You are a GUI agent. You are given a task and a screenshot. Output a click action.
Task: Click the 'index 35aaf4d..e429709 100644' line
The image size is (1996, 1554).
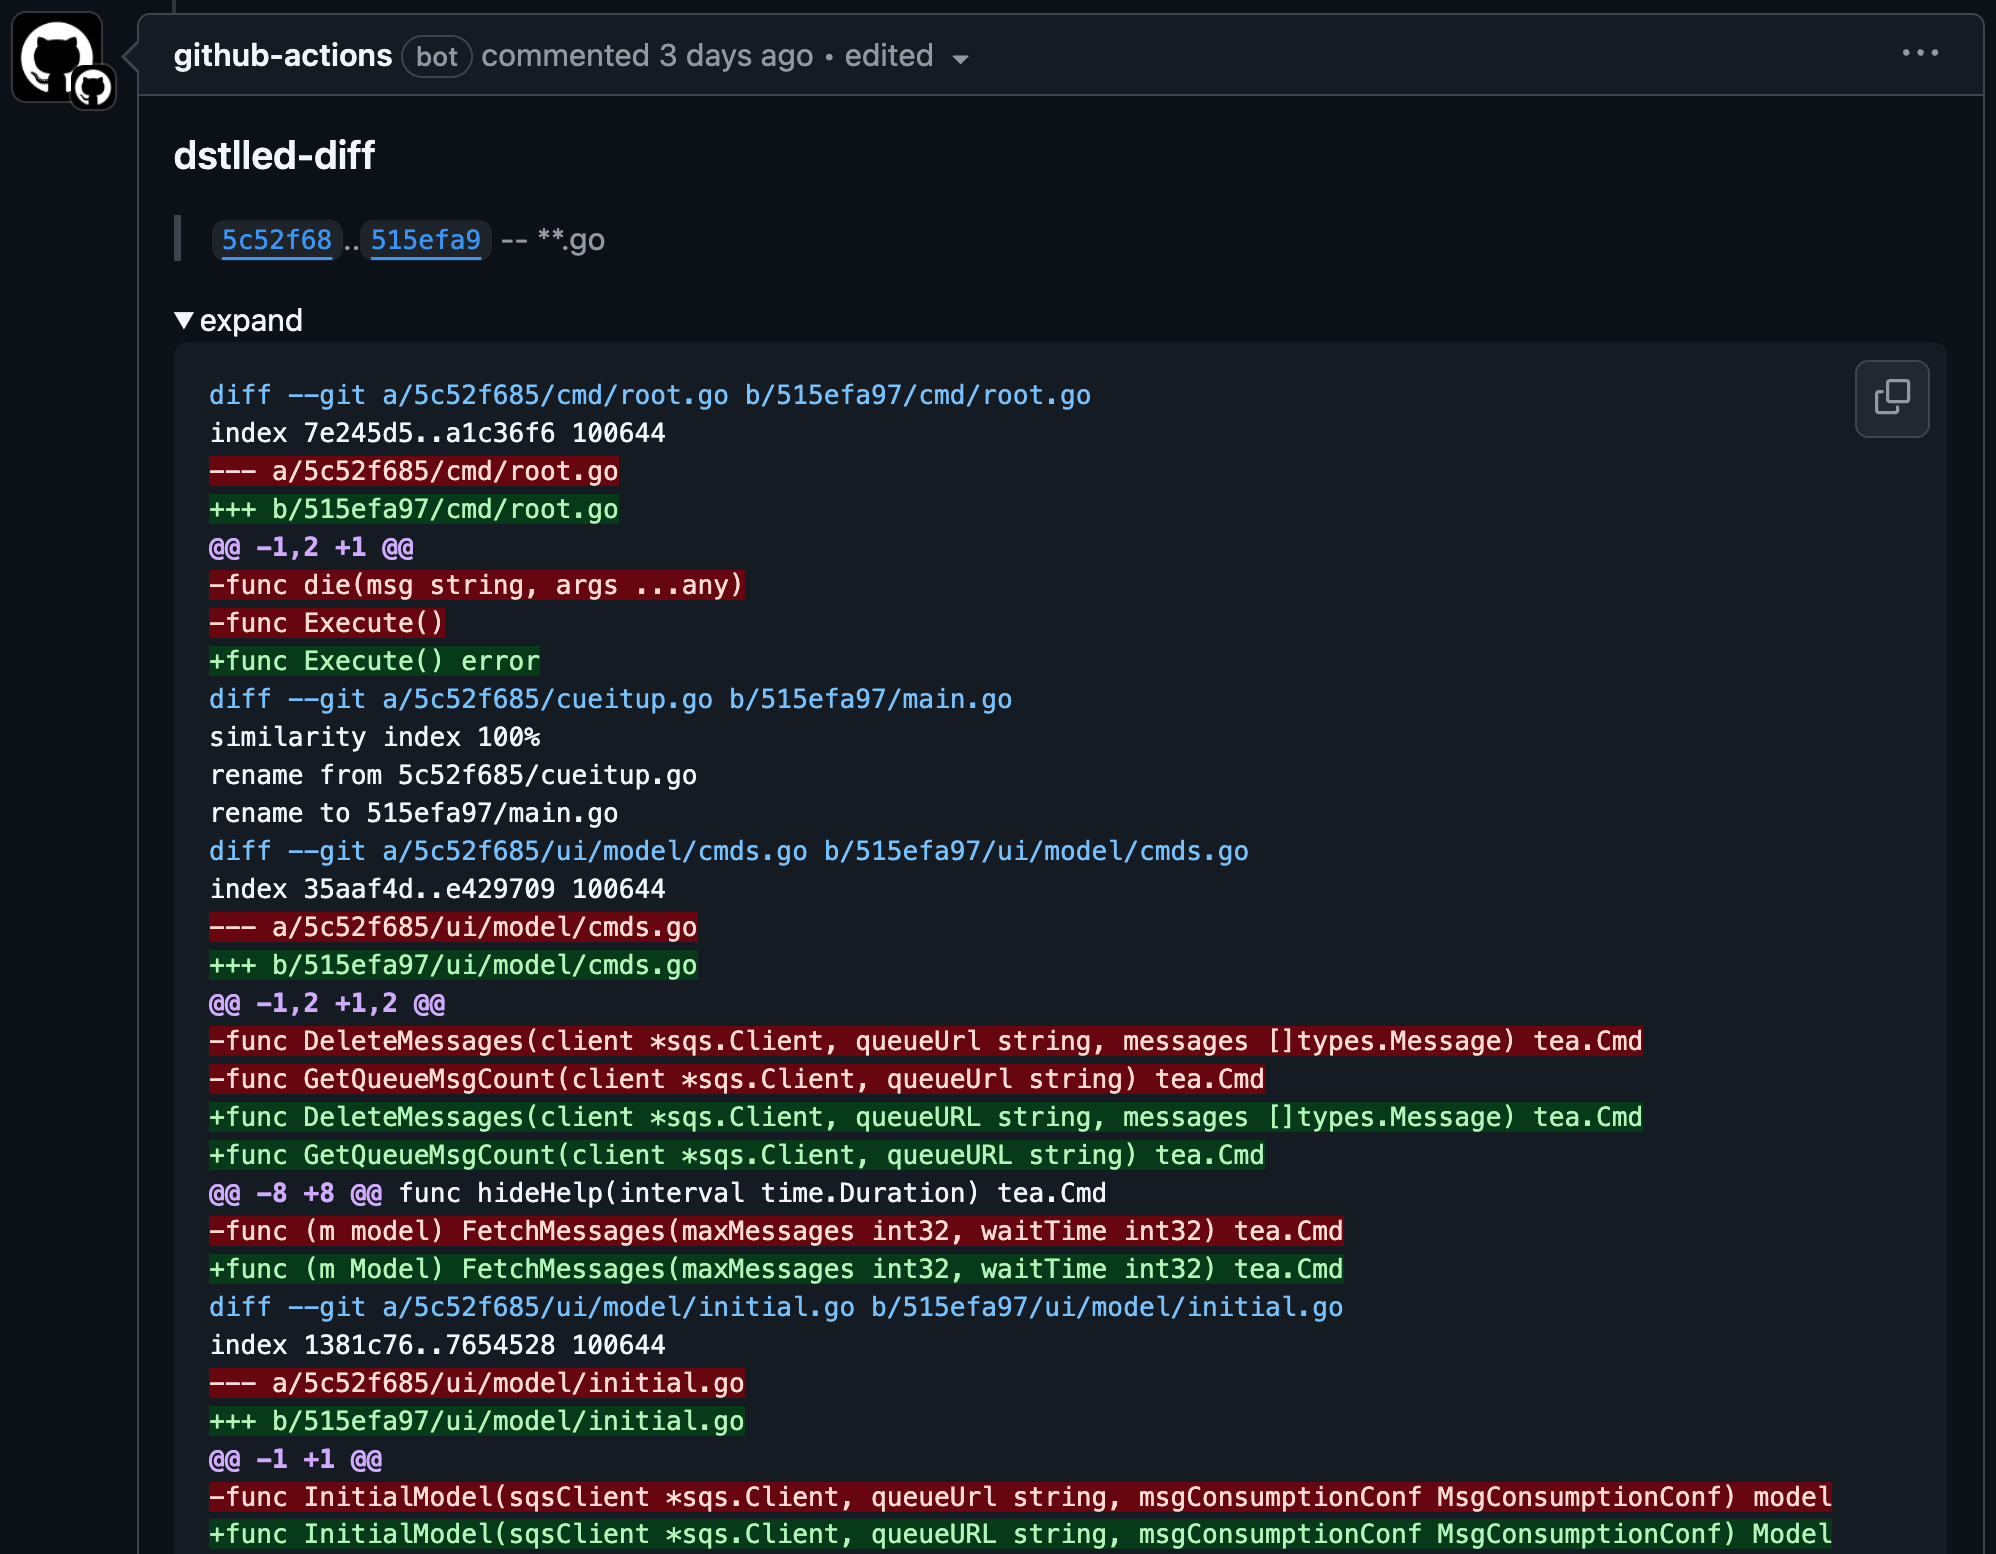[437, 889]
